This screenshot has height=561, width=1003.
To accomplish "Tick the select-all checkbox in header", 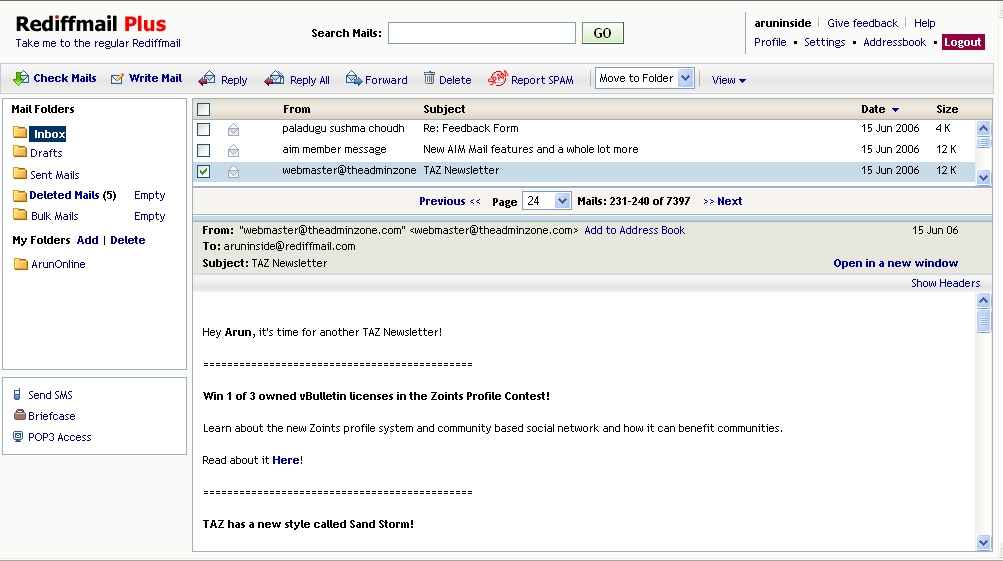I will point(203,109).
